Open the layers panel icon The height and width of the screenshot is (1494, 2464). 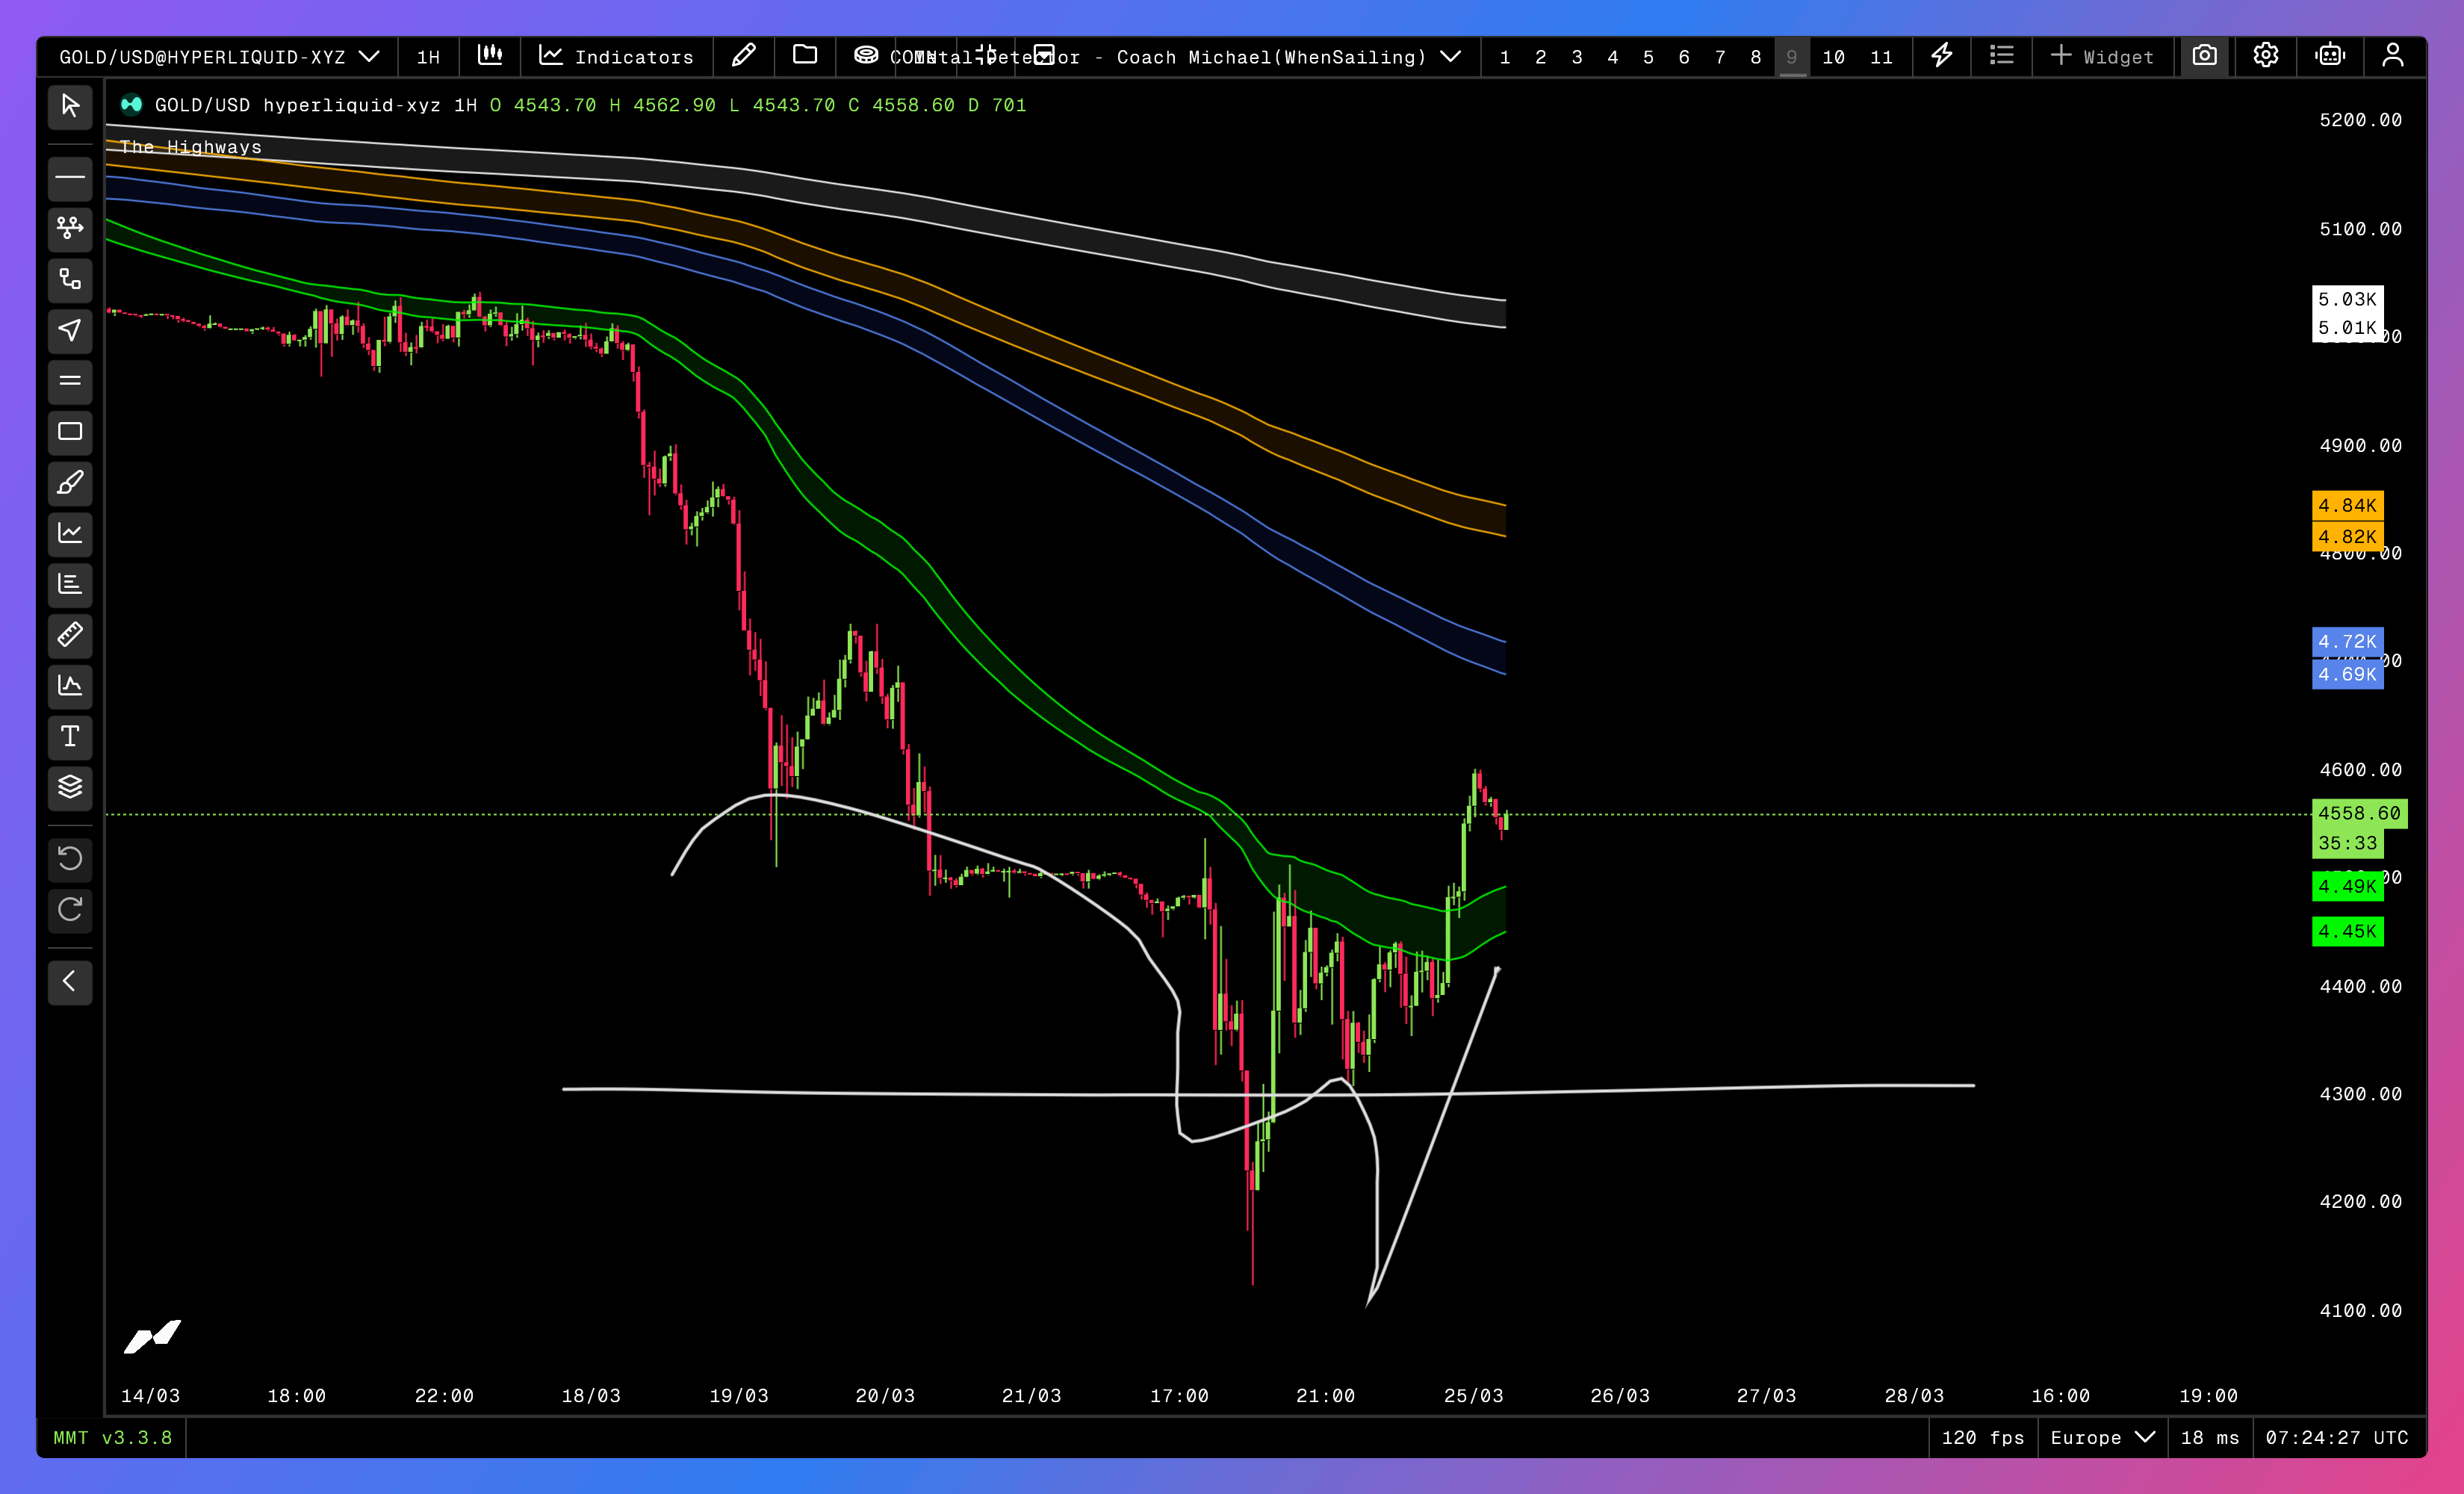[70, 787]
